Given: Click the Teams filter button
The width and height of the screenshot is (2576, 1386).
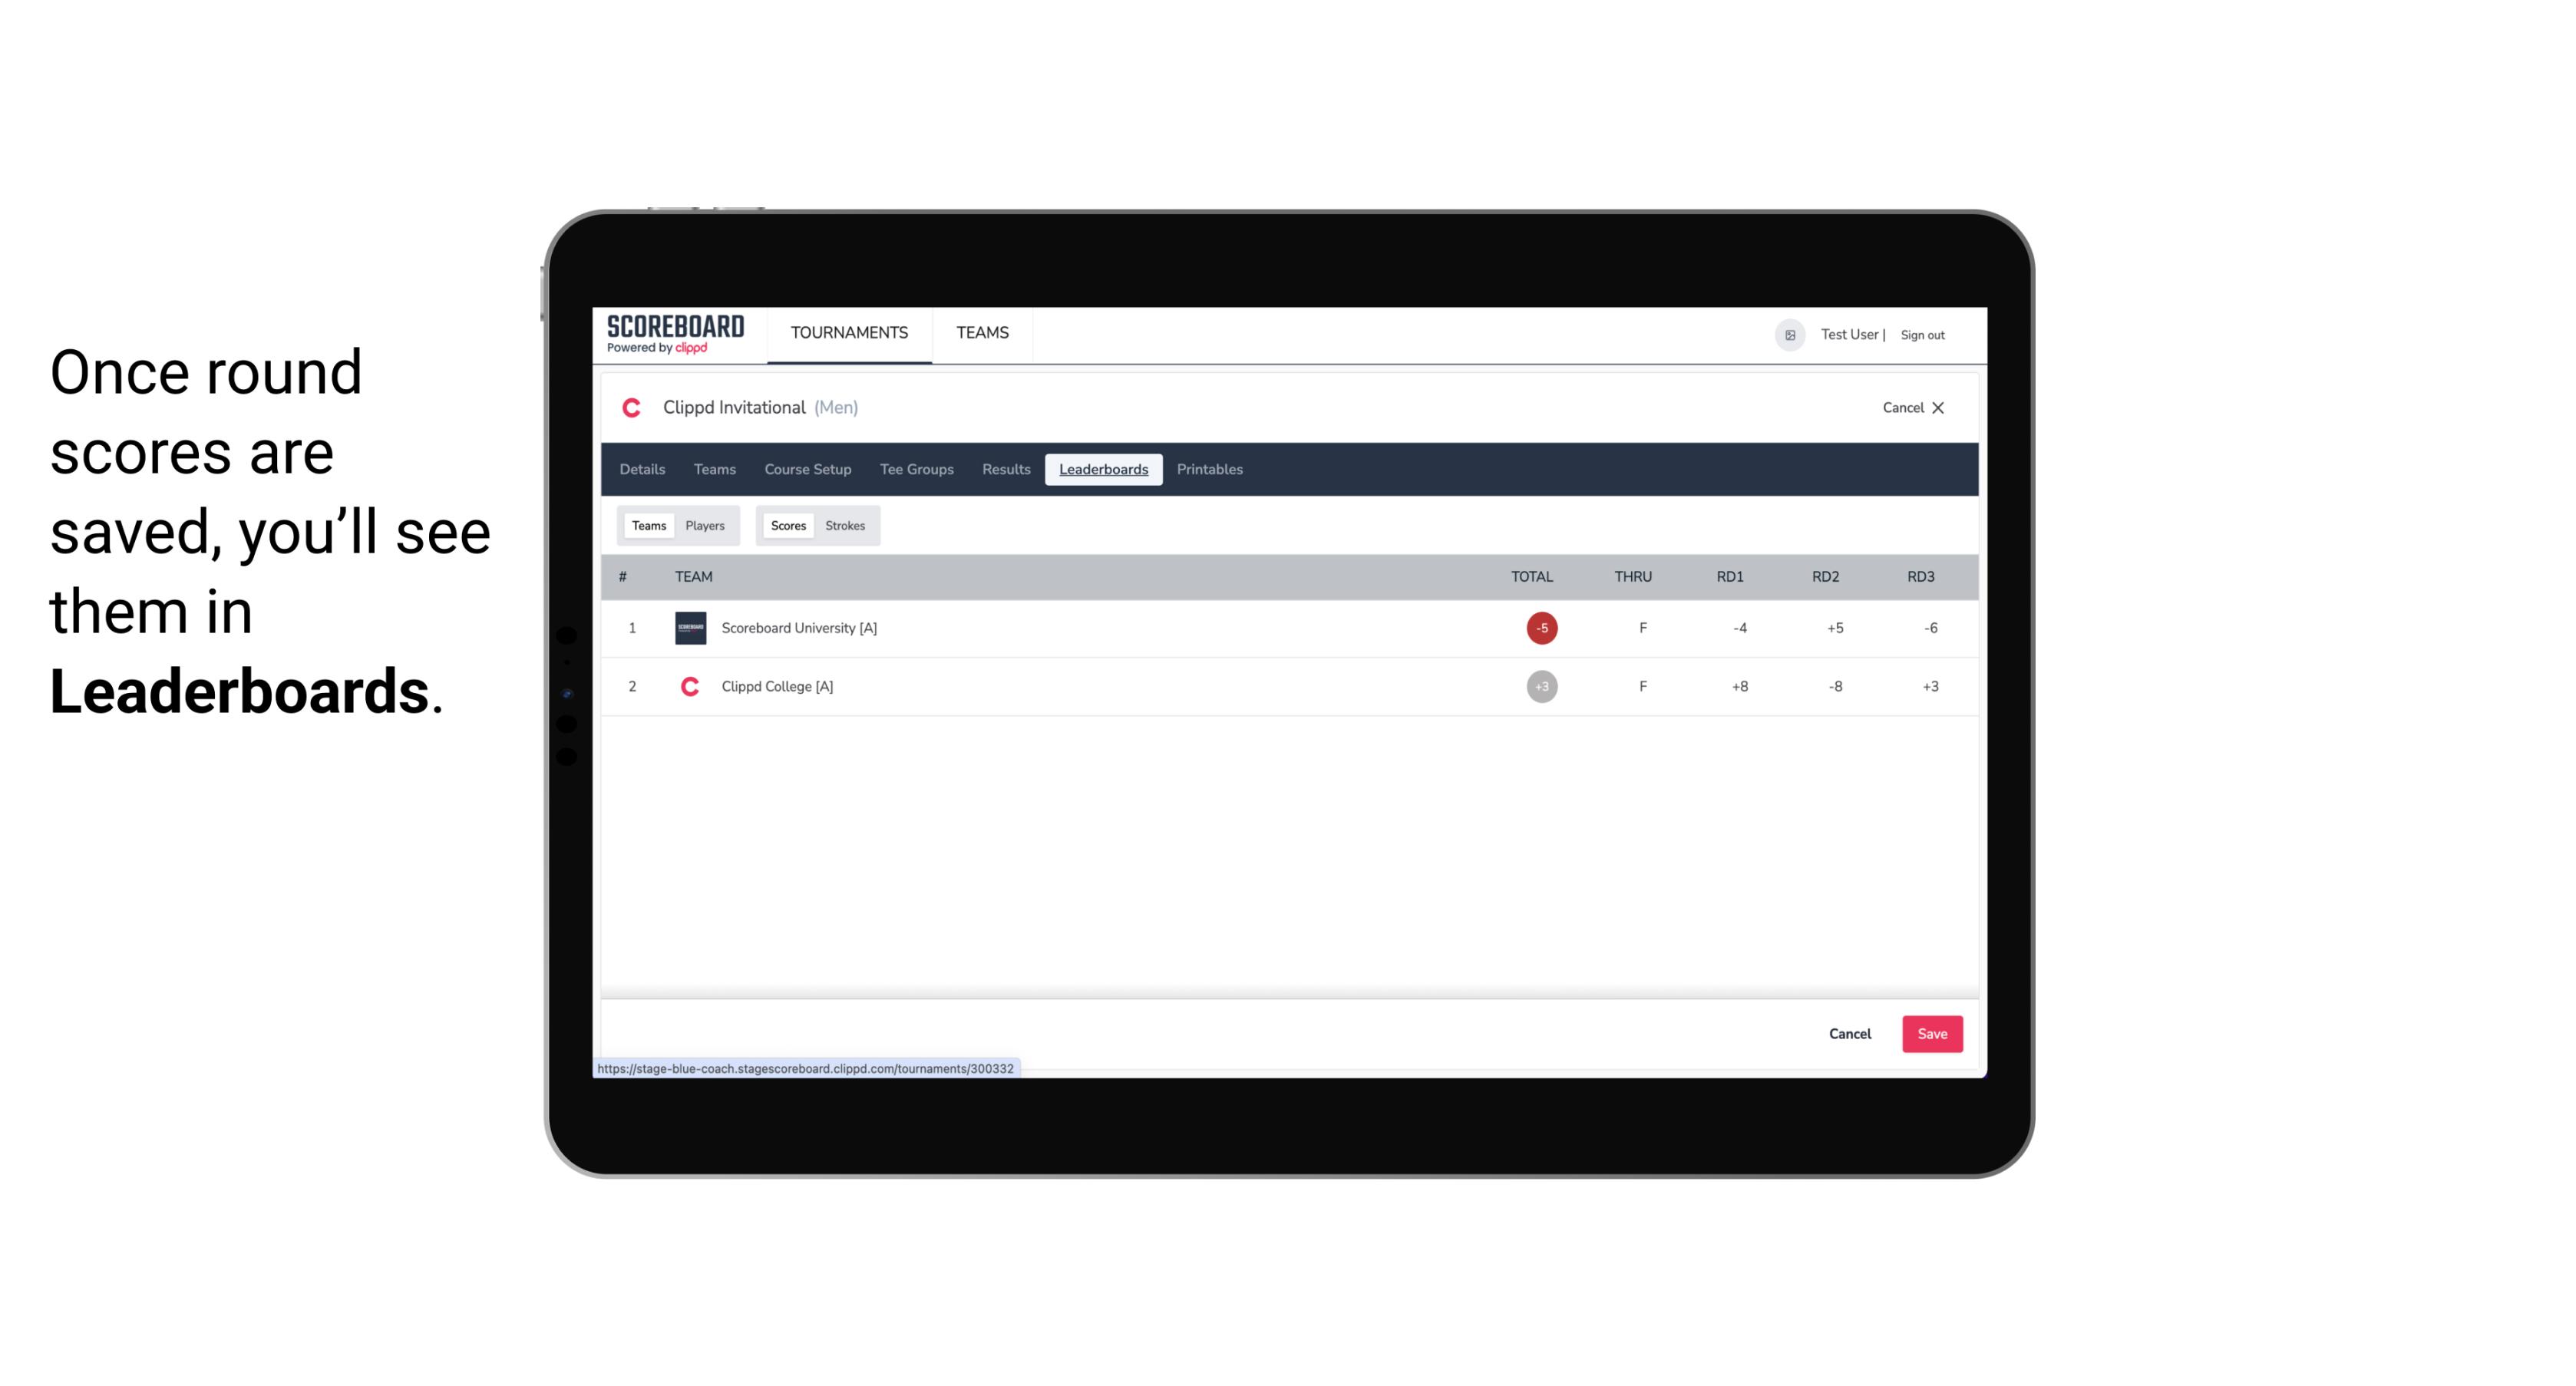Looking at the screenshot, I should (647, 524).
